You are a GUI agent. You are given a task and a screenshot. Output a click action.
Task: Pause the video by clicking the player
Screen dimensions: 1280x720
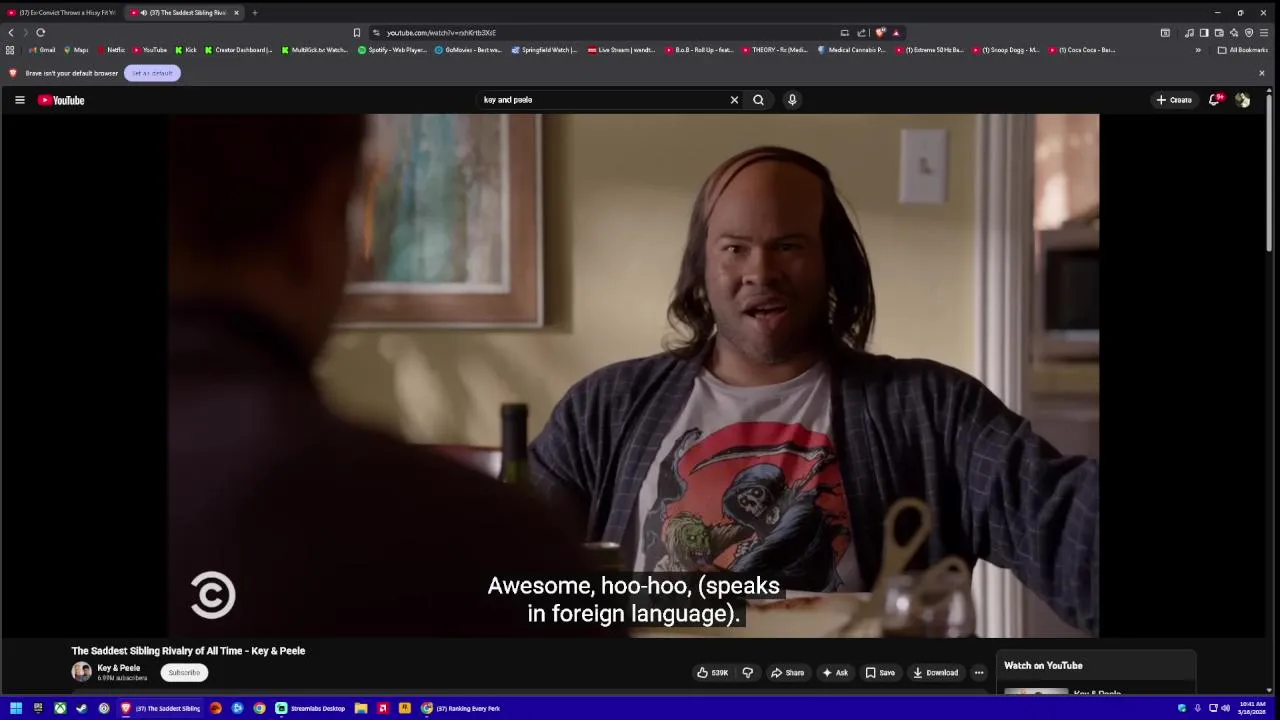(x=633, y=375)
